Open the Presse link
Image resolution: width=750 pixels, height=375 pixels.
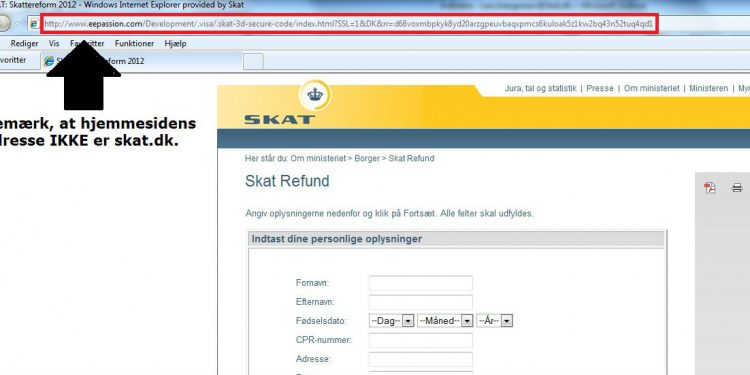pos(600,88)
